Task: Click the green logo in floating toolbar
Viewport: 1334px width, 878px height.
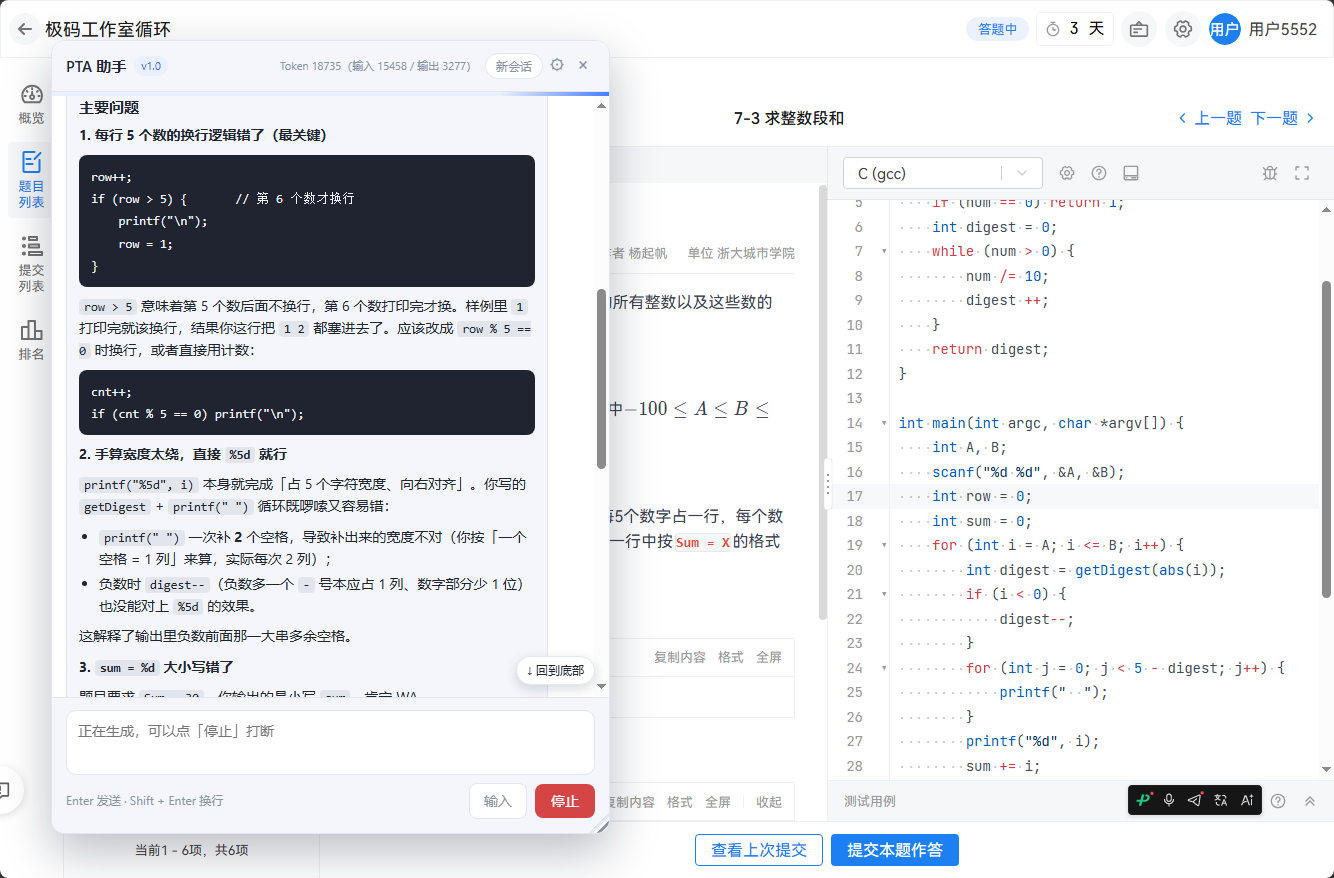Action: click(x=1143, y=800)
